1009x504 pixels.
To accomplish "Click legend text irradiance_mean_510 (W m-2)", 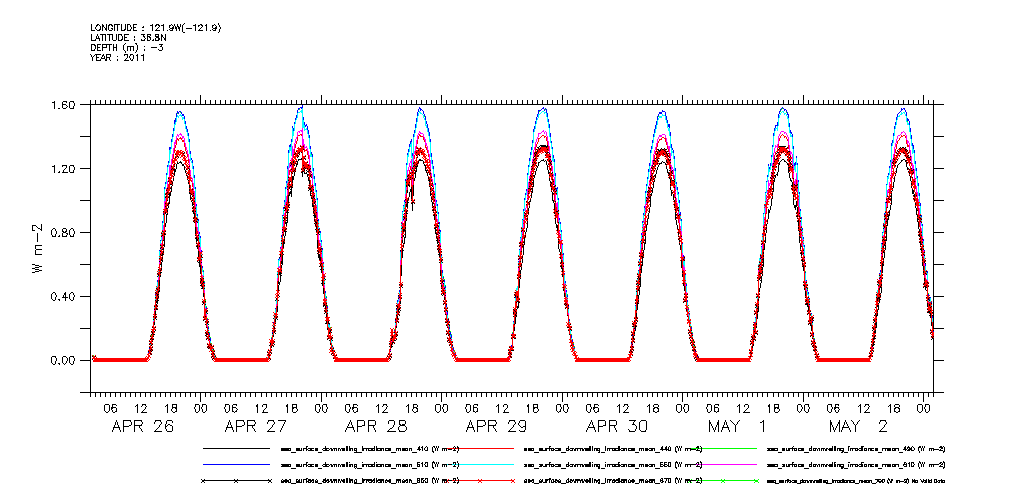I will [369, 465].
